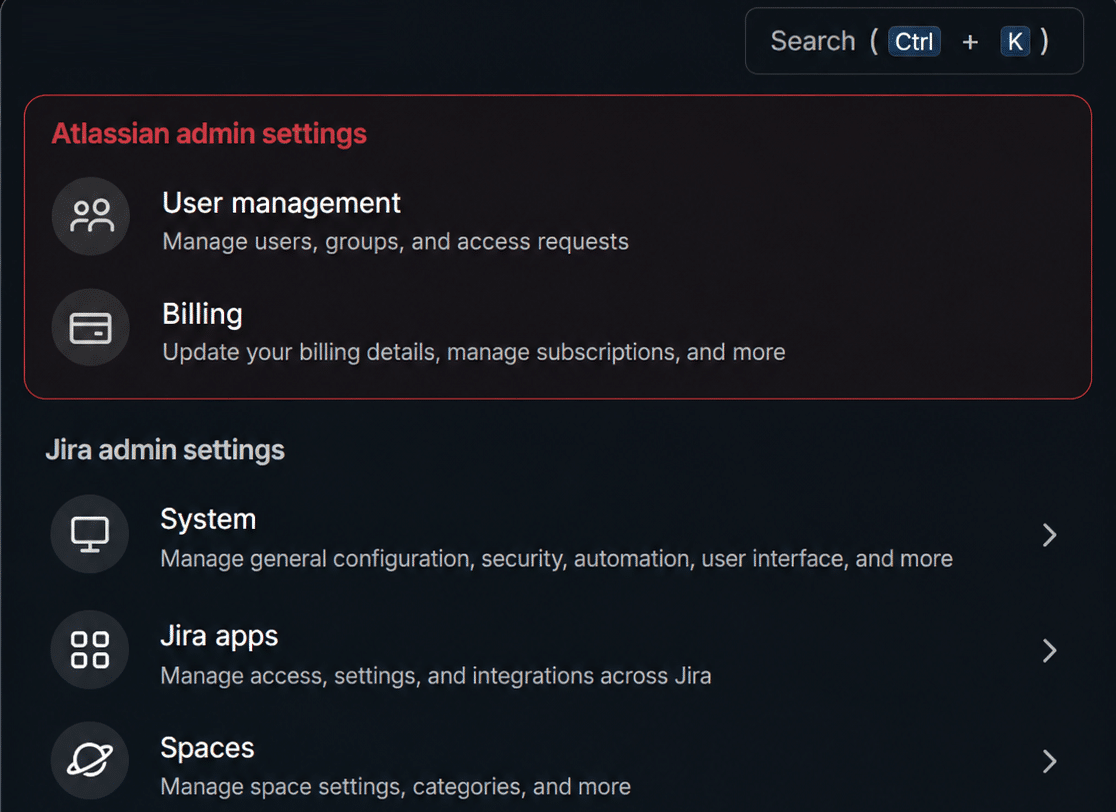Screen dimensions: 1116x812
Task: Click the Spaces planet icon
Action: pos(90,760)
